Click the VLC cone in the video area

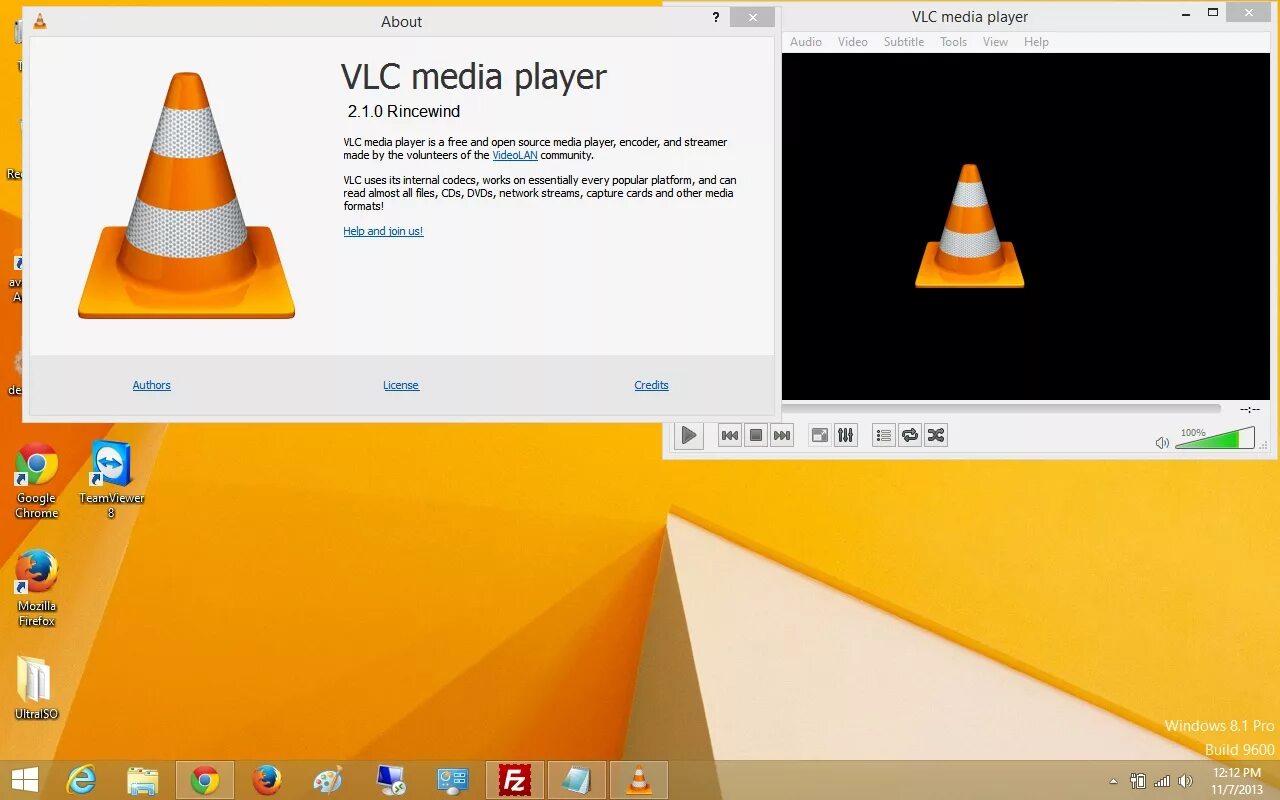click(969, 226)
